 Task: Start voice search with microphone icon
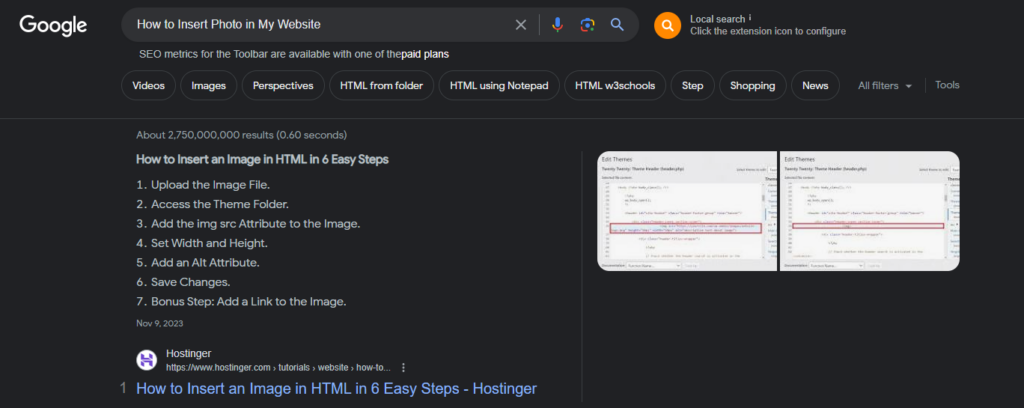click(557, 25)
